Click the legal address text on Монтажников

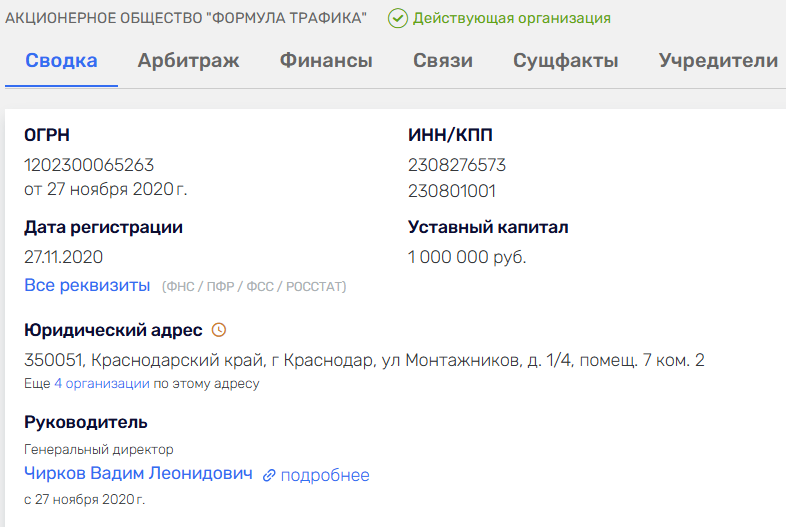click(x=364, y=360)
